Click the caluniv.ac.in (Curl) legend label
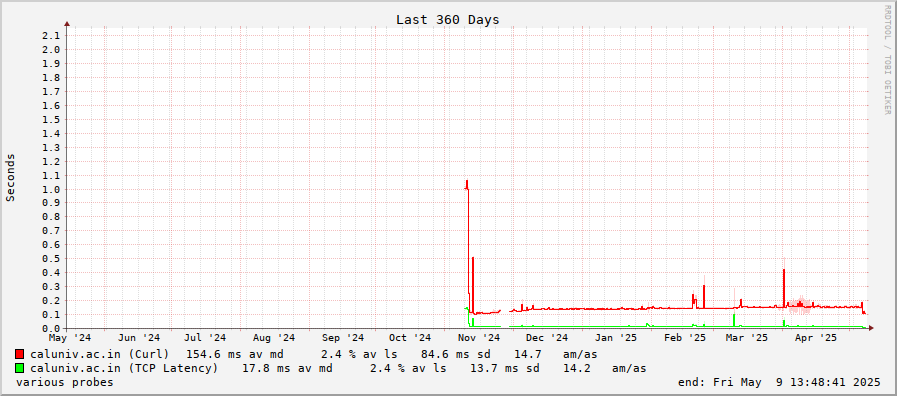The height and width of the screenshot is (396, 897). [x=100, y=354]
